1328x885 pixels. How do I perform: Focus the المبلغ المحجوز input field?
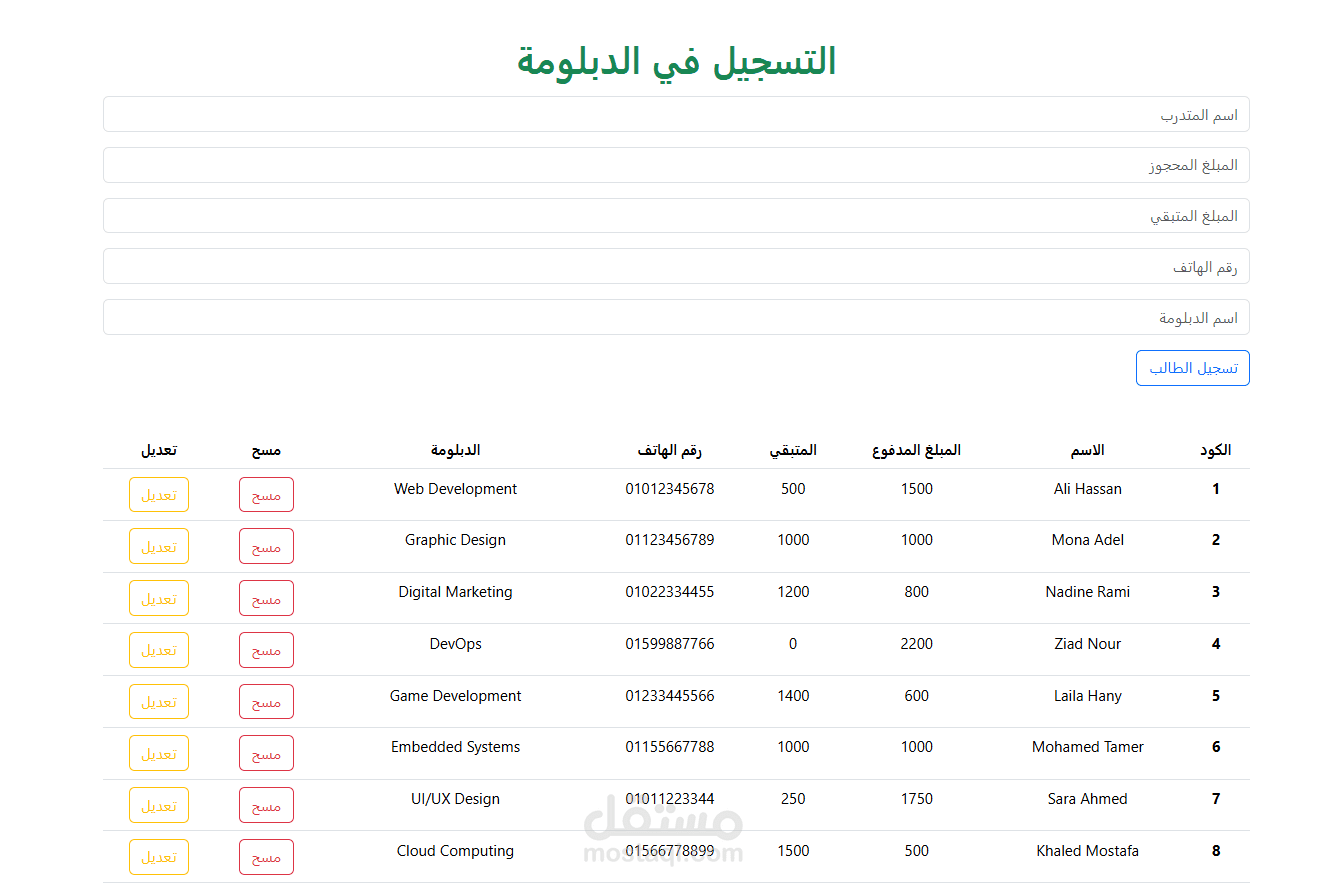[676, 165]
